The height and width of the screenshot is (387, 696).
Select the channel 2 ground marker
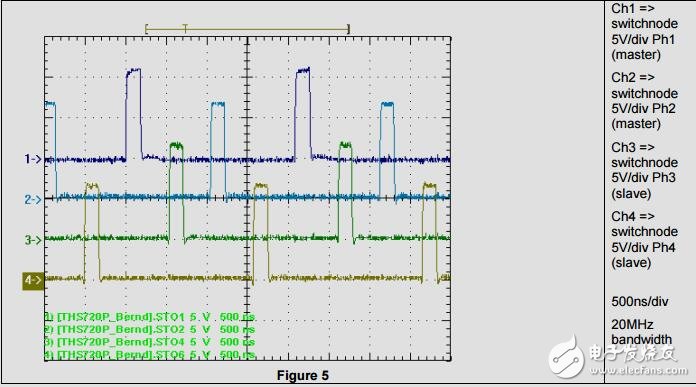tap(33, 199)
